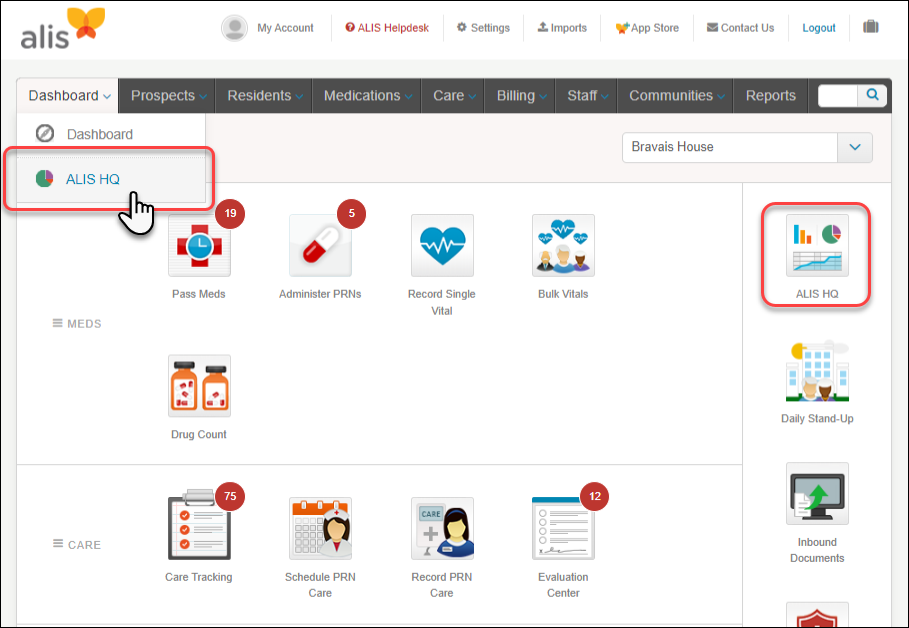Screen dimensions: 909x628
Task: Click the MEDS section handle icon
Action: tap(57, 323)
